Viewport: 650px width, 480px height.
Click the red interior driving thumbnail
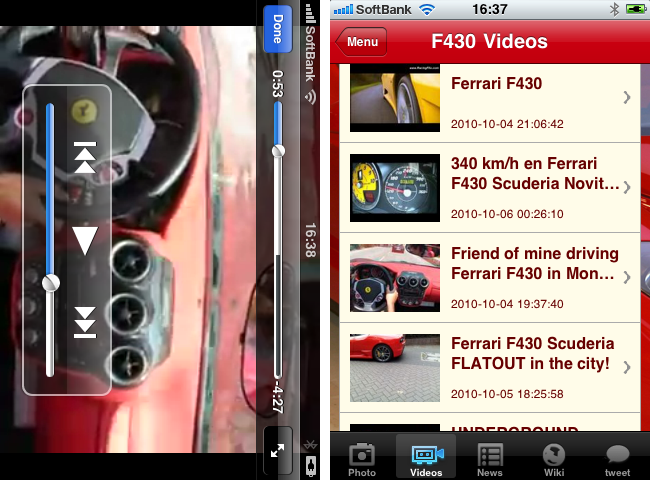pos(395,278)
